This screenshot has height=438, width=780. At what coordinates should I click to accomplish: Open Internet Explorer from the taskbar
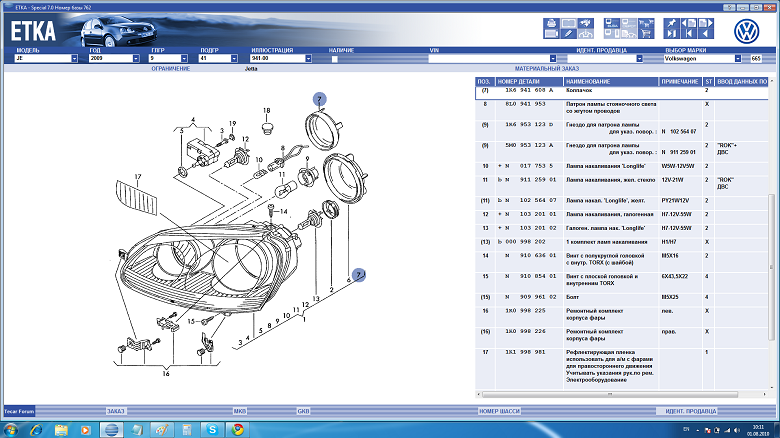point(36,430)
